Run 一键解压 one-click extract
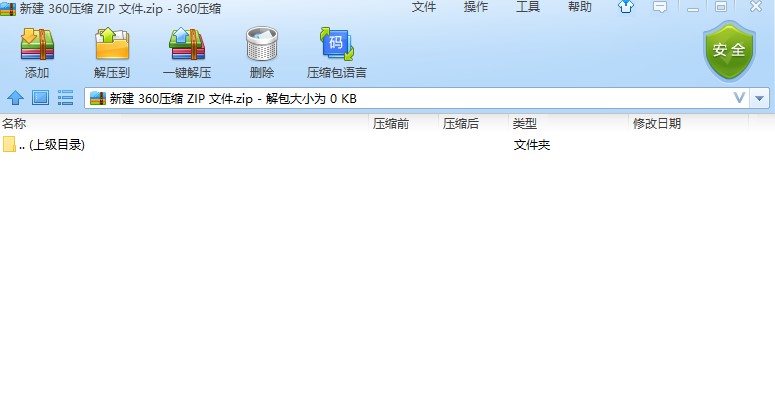This screenshot has height=415, width=775. click(187, 44)
